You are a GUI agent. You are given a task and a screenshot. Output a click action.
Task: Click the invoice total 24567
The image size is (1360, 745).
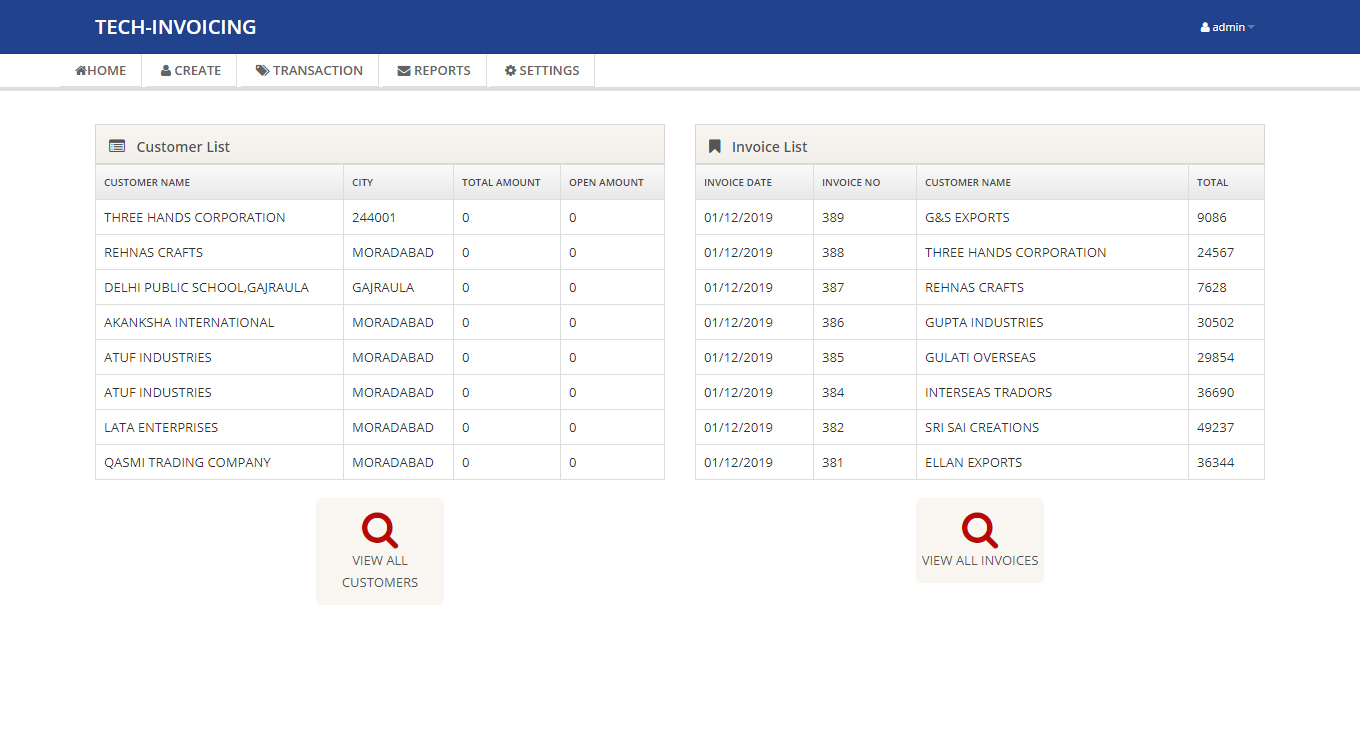coord(1216,252)
